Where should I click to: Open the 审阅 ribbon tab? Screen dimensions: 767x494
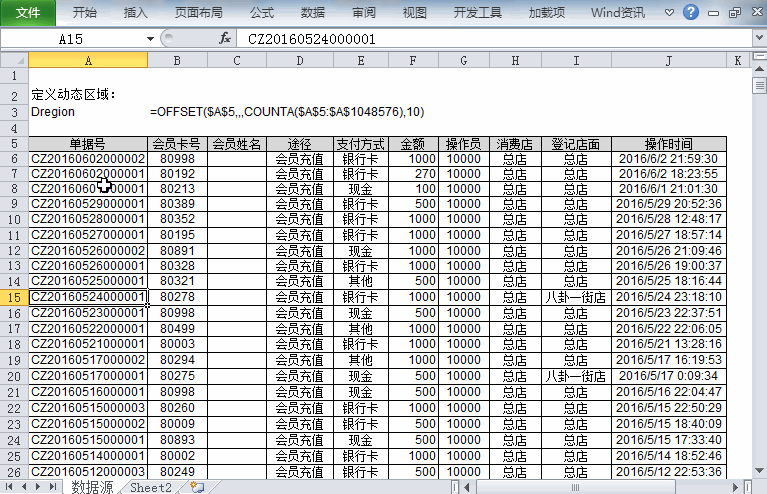click(364, 12)
